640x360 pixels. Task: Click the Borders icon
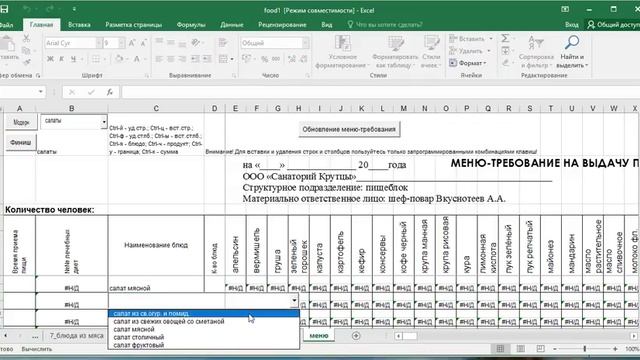(x=96, y=59)
